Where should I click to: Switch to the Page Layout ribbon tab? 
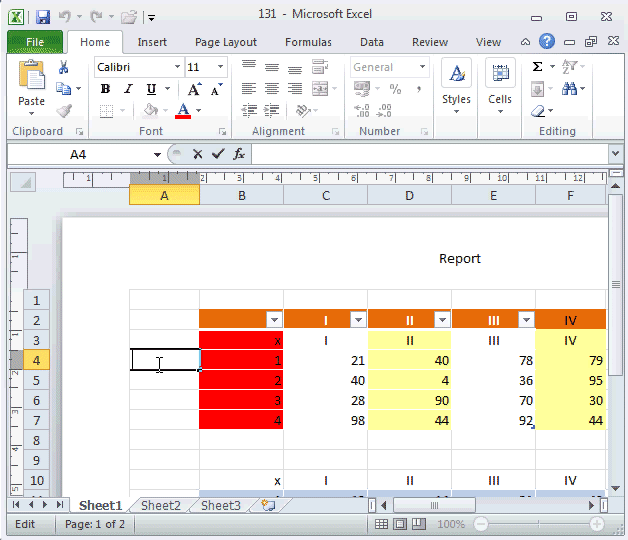pos(226,42)
